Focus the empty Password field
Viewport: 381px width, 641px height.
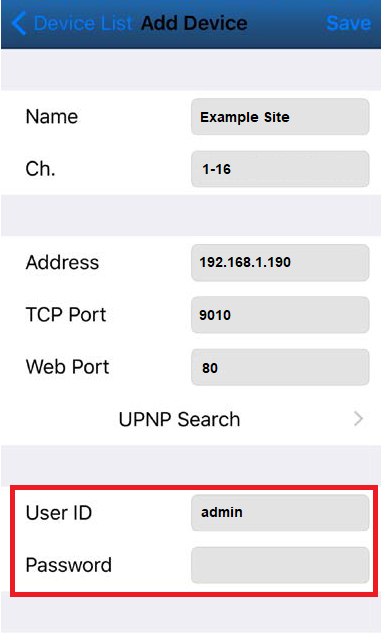point(280,565)
